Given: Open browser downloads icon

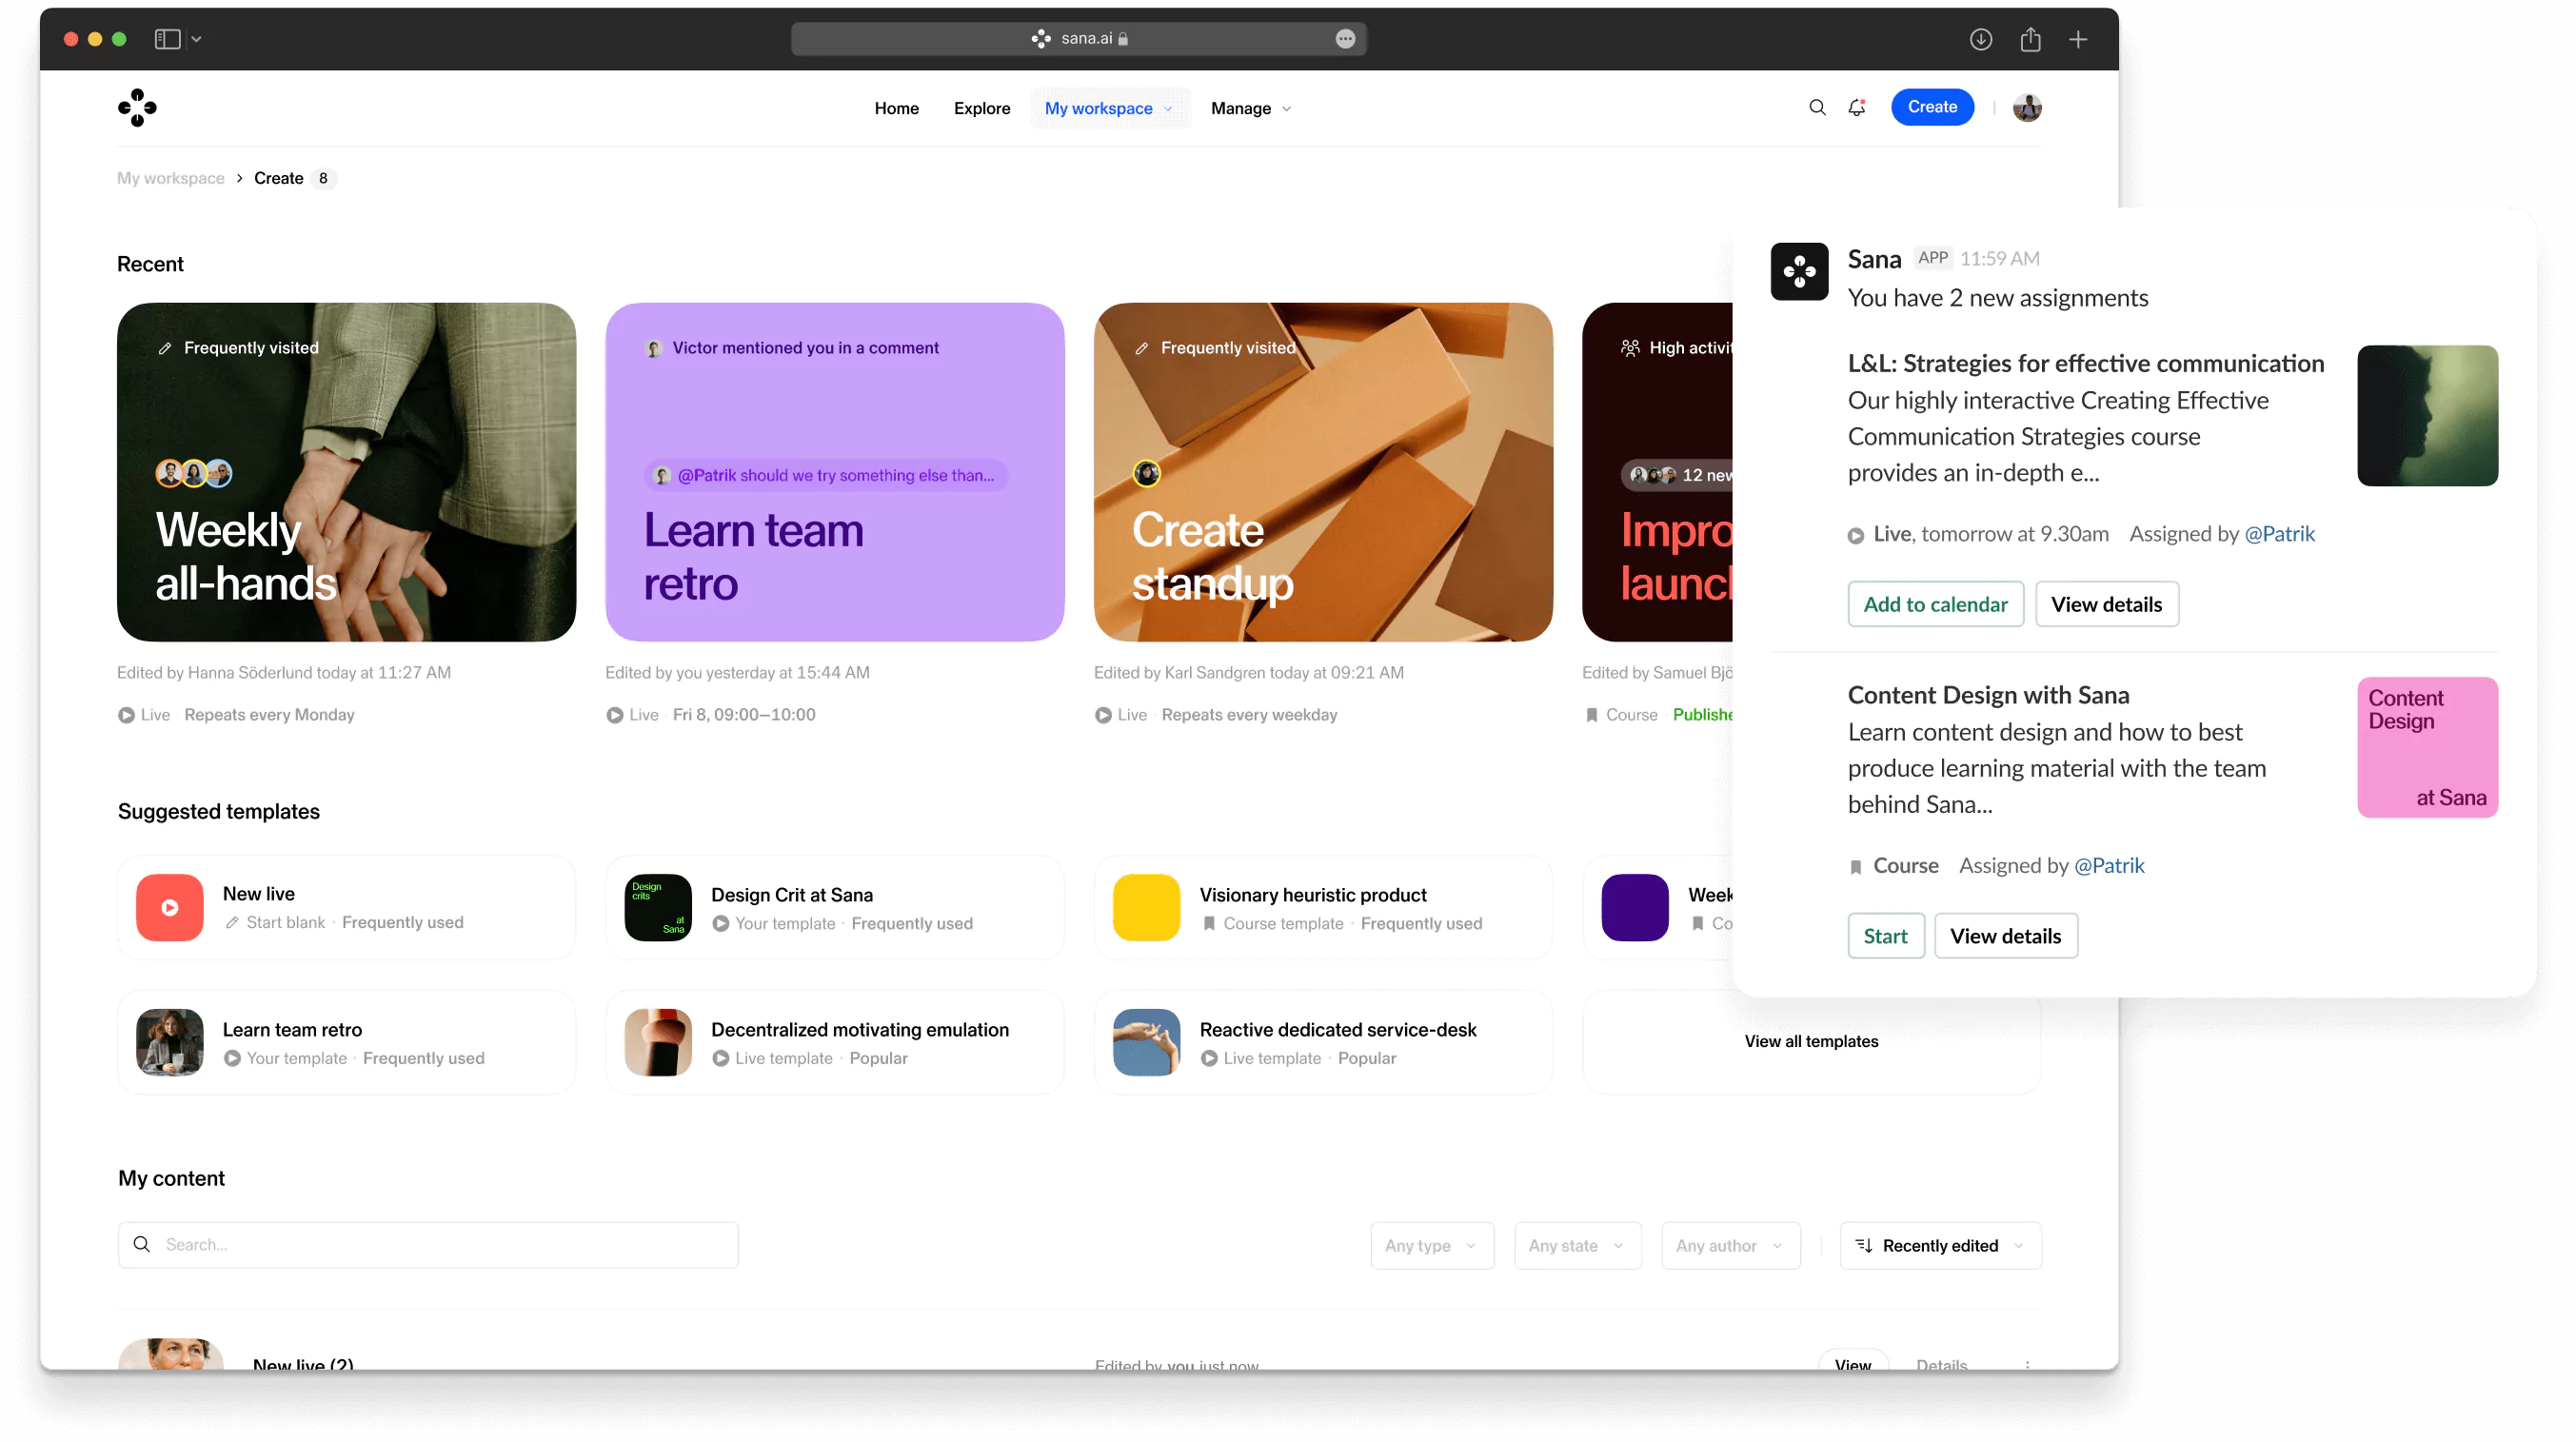Looking at the screenshot, I should click(x=1980, y=39).
